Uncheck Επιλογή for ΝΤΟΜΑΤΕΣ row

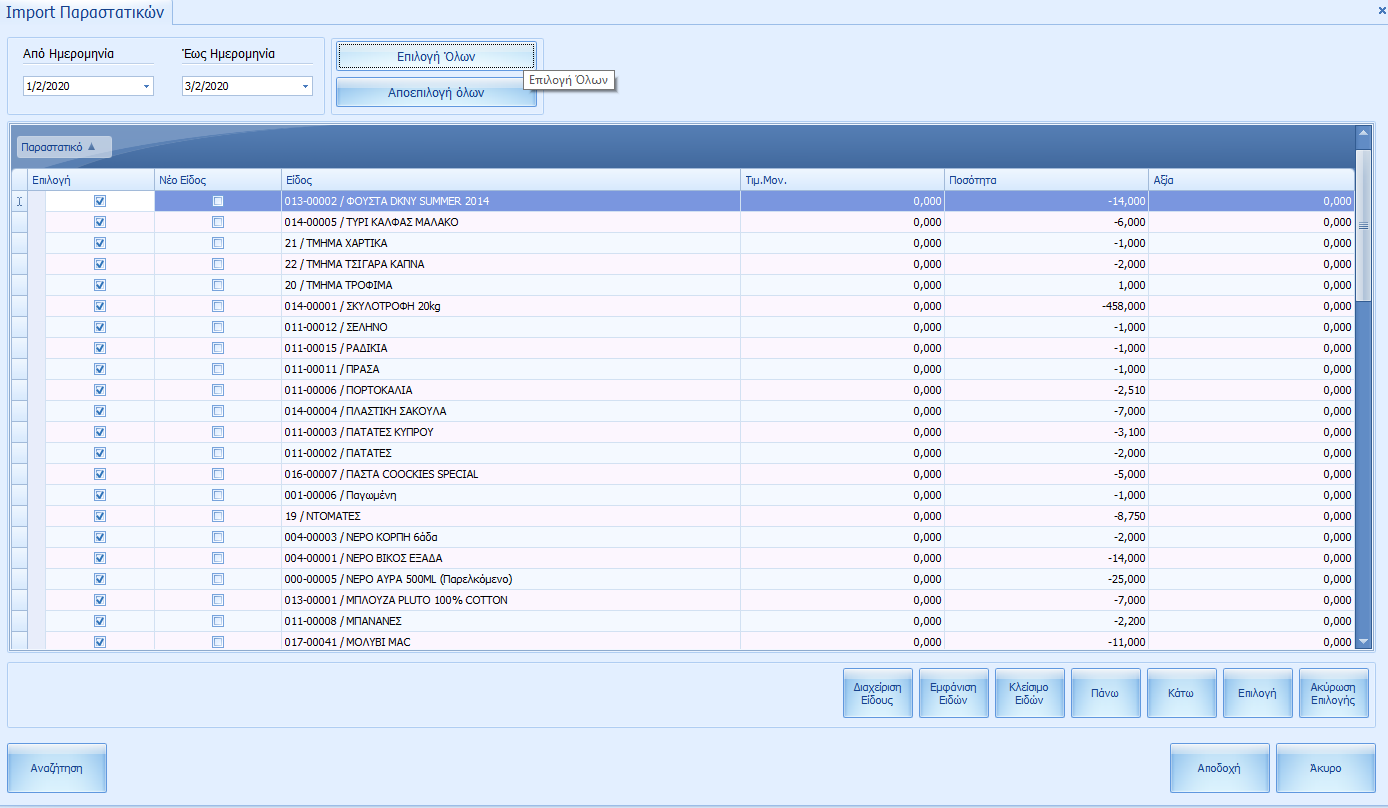tap(99, 516)
